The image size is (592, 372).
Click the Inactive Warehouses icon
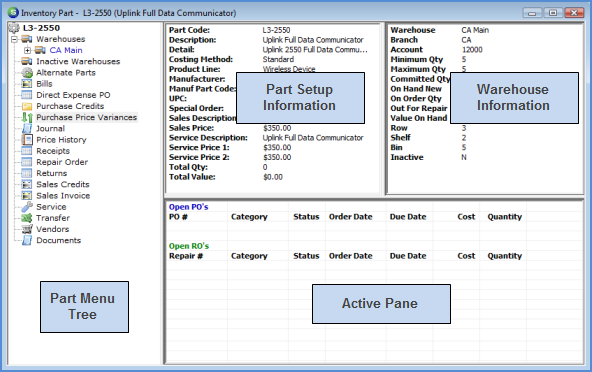[26, 61]
